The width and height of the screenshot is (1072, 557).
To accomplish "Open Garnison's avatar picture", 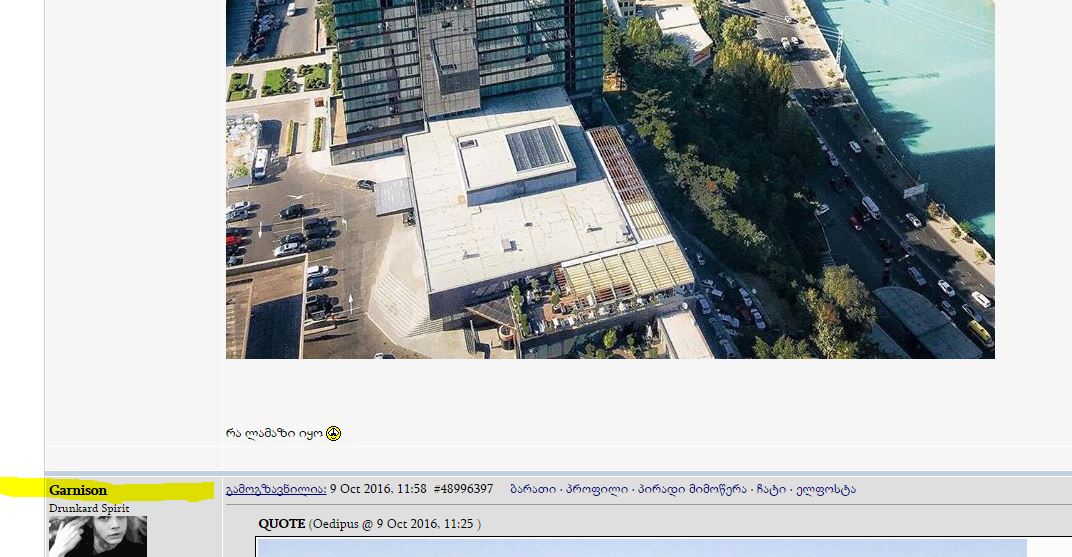I will point(98,536).
